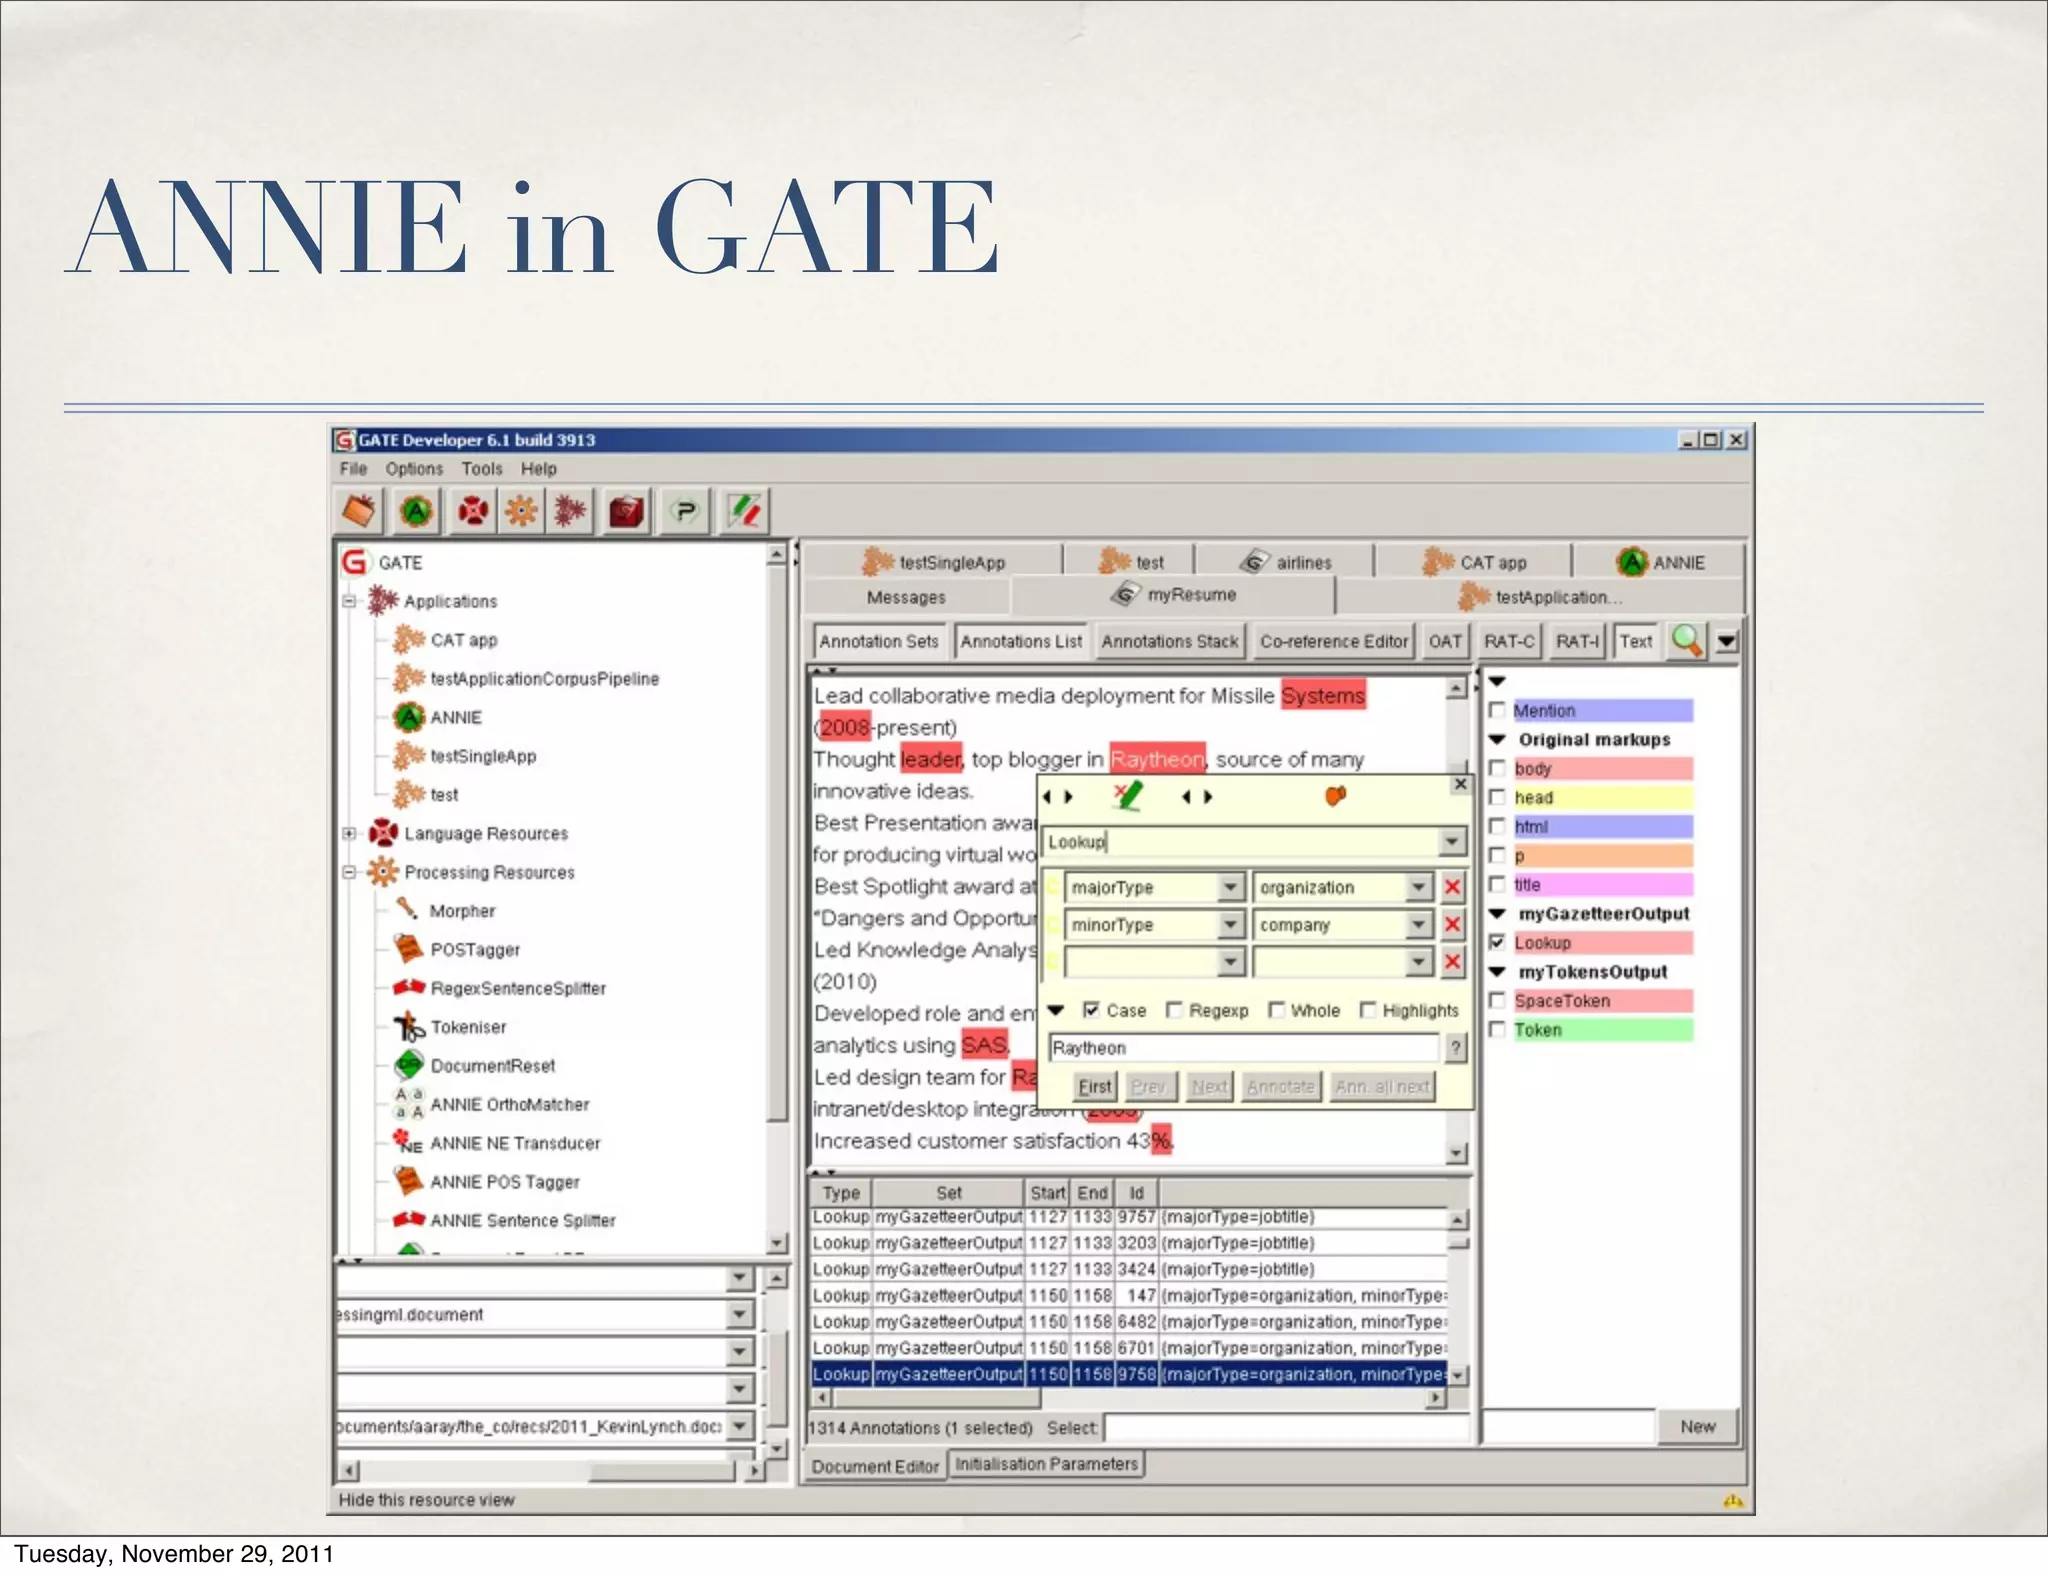This screenshot has height=1576, width=2048.
Task: Open the Tools menu
Action: 481,469
